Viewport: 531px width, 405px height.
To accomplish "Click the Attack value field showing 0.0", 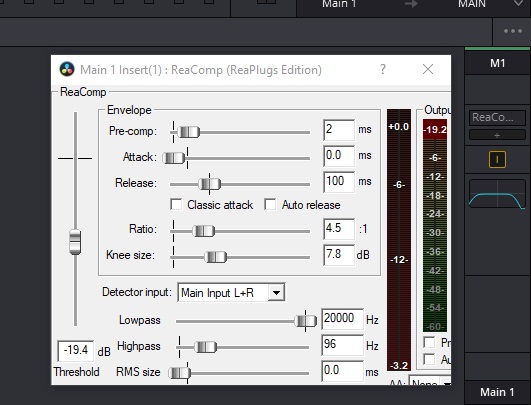I will click(x=339, y=156).
